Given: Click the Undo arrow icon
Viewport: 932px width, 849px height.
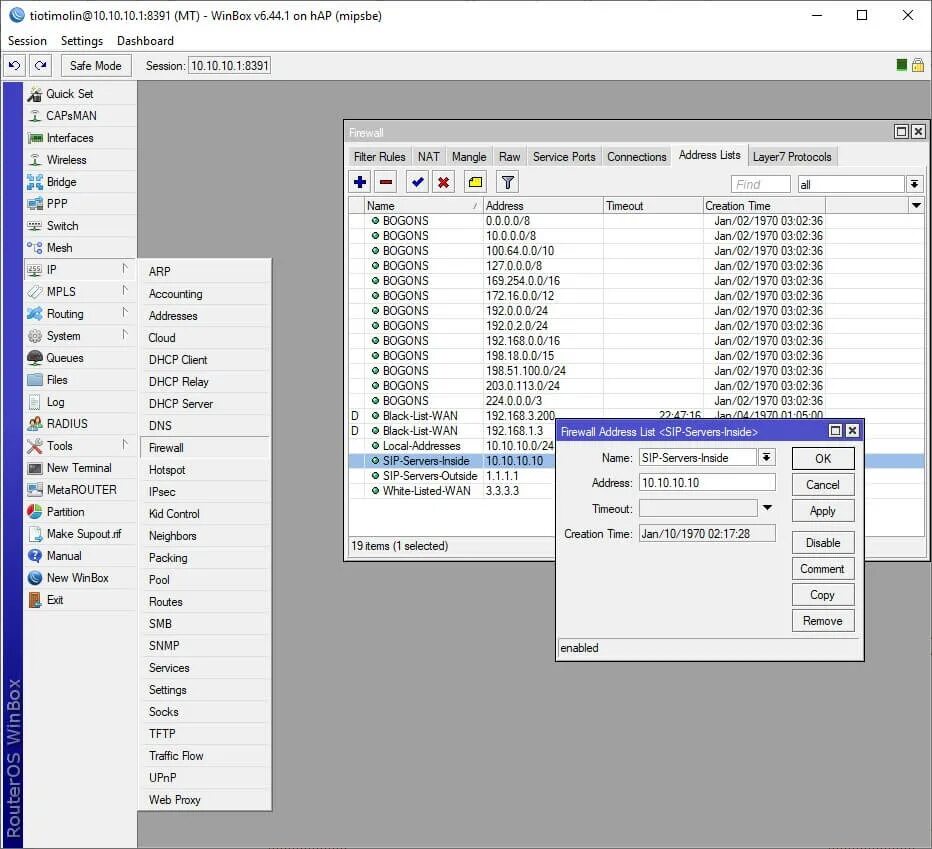Looking at the screenshot, I should click(15, 65).
